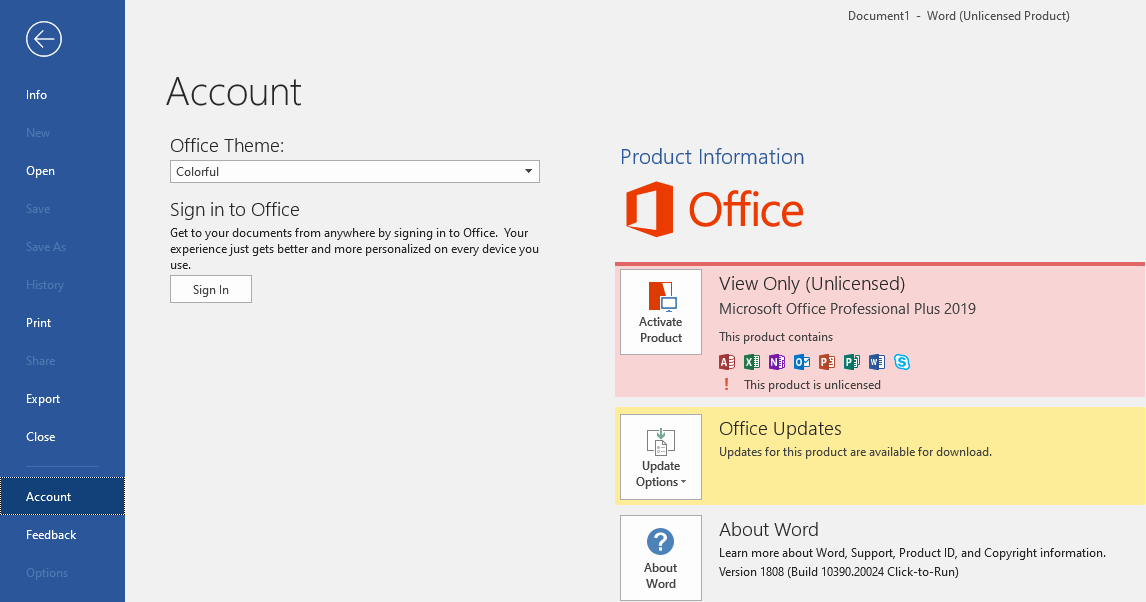Click the 'About Word' heading
This screenshot has width=1146, height=602.
[768, 530]
